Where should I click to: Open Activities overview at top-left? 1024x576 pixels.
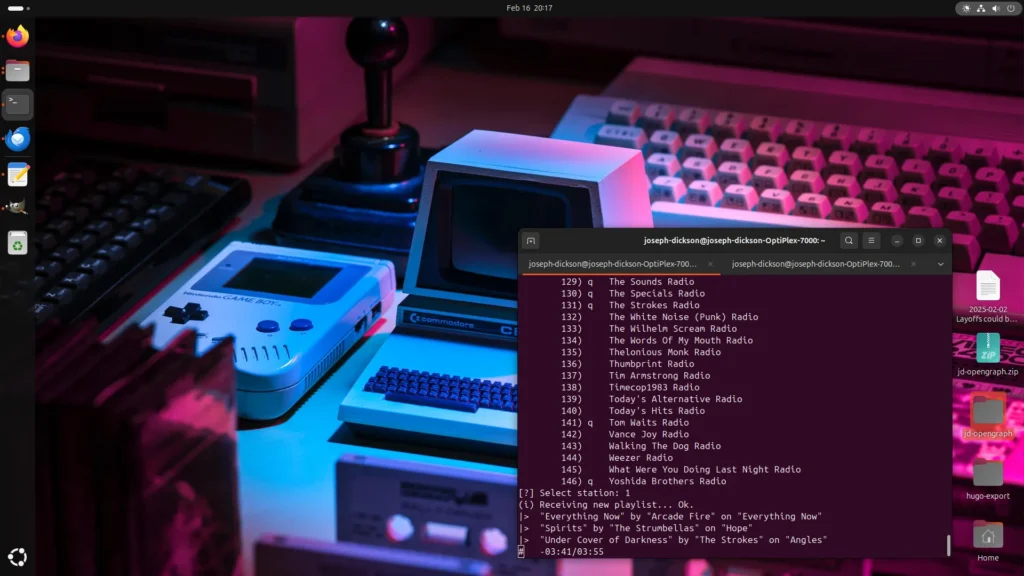click(18, 8)
